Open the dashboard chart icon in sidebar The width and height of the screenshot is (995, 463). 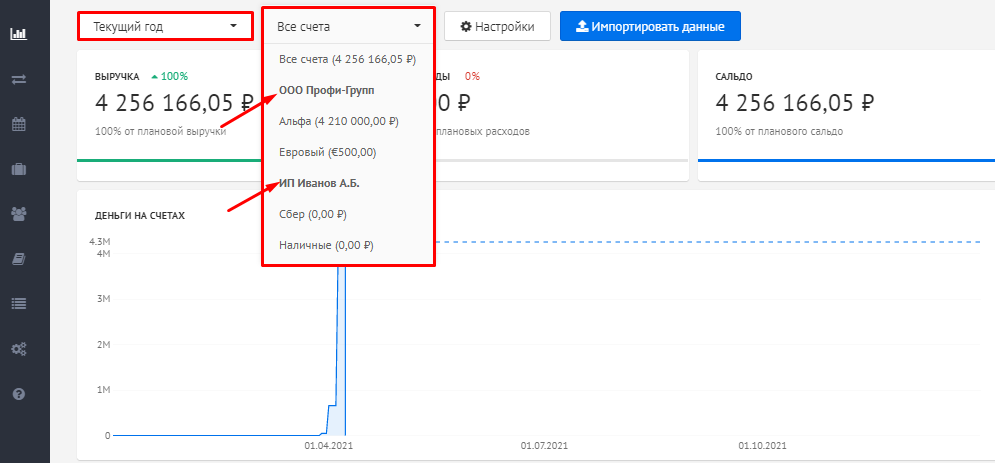(x=19, y=34)
